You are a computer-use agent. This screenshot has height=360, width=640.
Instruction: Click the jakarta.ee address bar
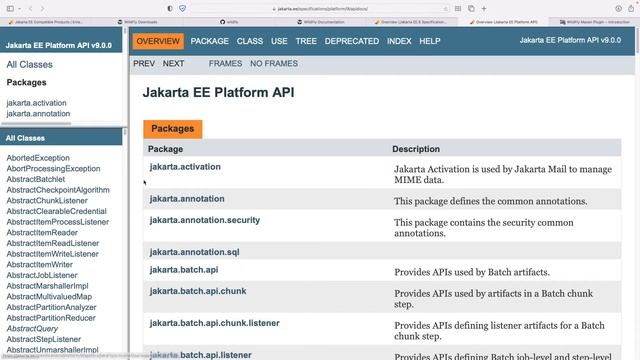point(320,9)
